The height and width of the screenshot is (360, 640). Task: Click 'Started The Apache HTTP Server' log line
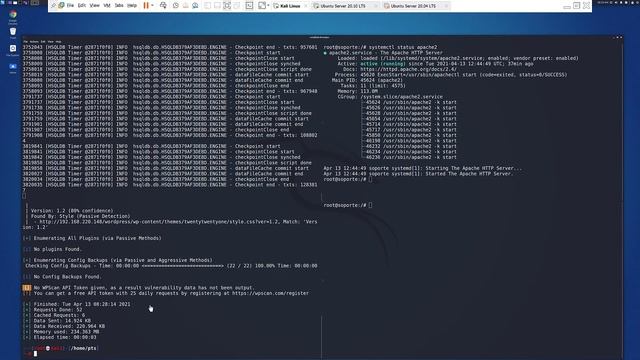pyautogui.click(x=418, y=173)
